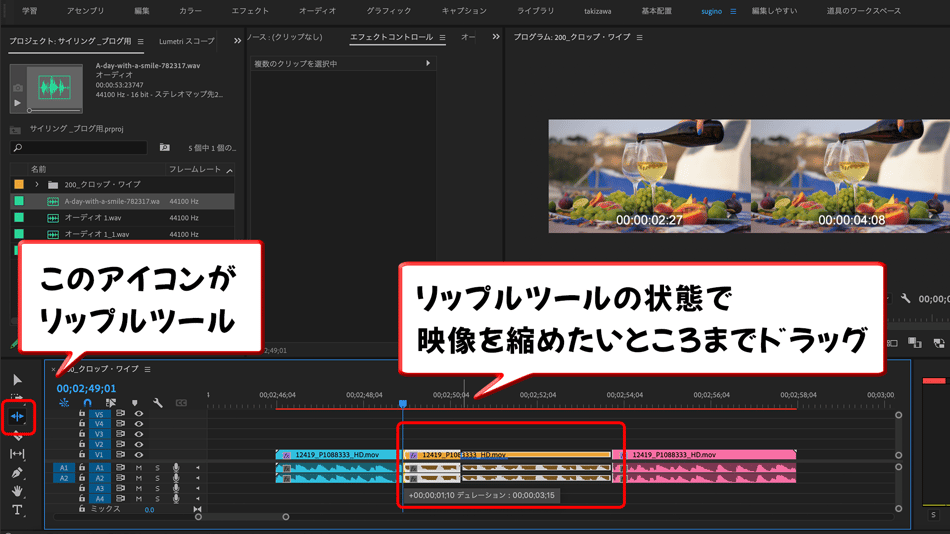Image resolution: width=950 pixels, height=534 pixels.
Task: Solo audio track A2
Action: 157,478
